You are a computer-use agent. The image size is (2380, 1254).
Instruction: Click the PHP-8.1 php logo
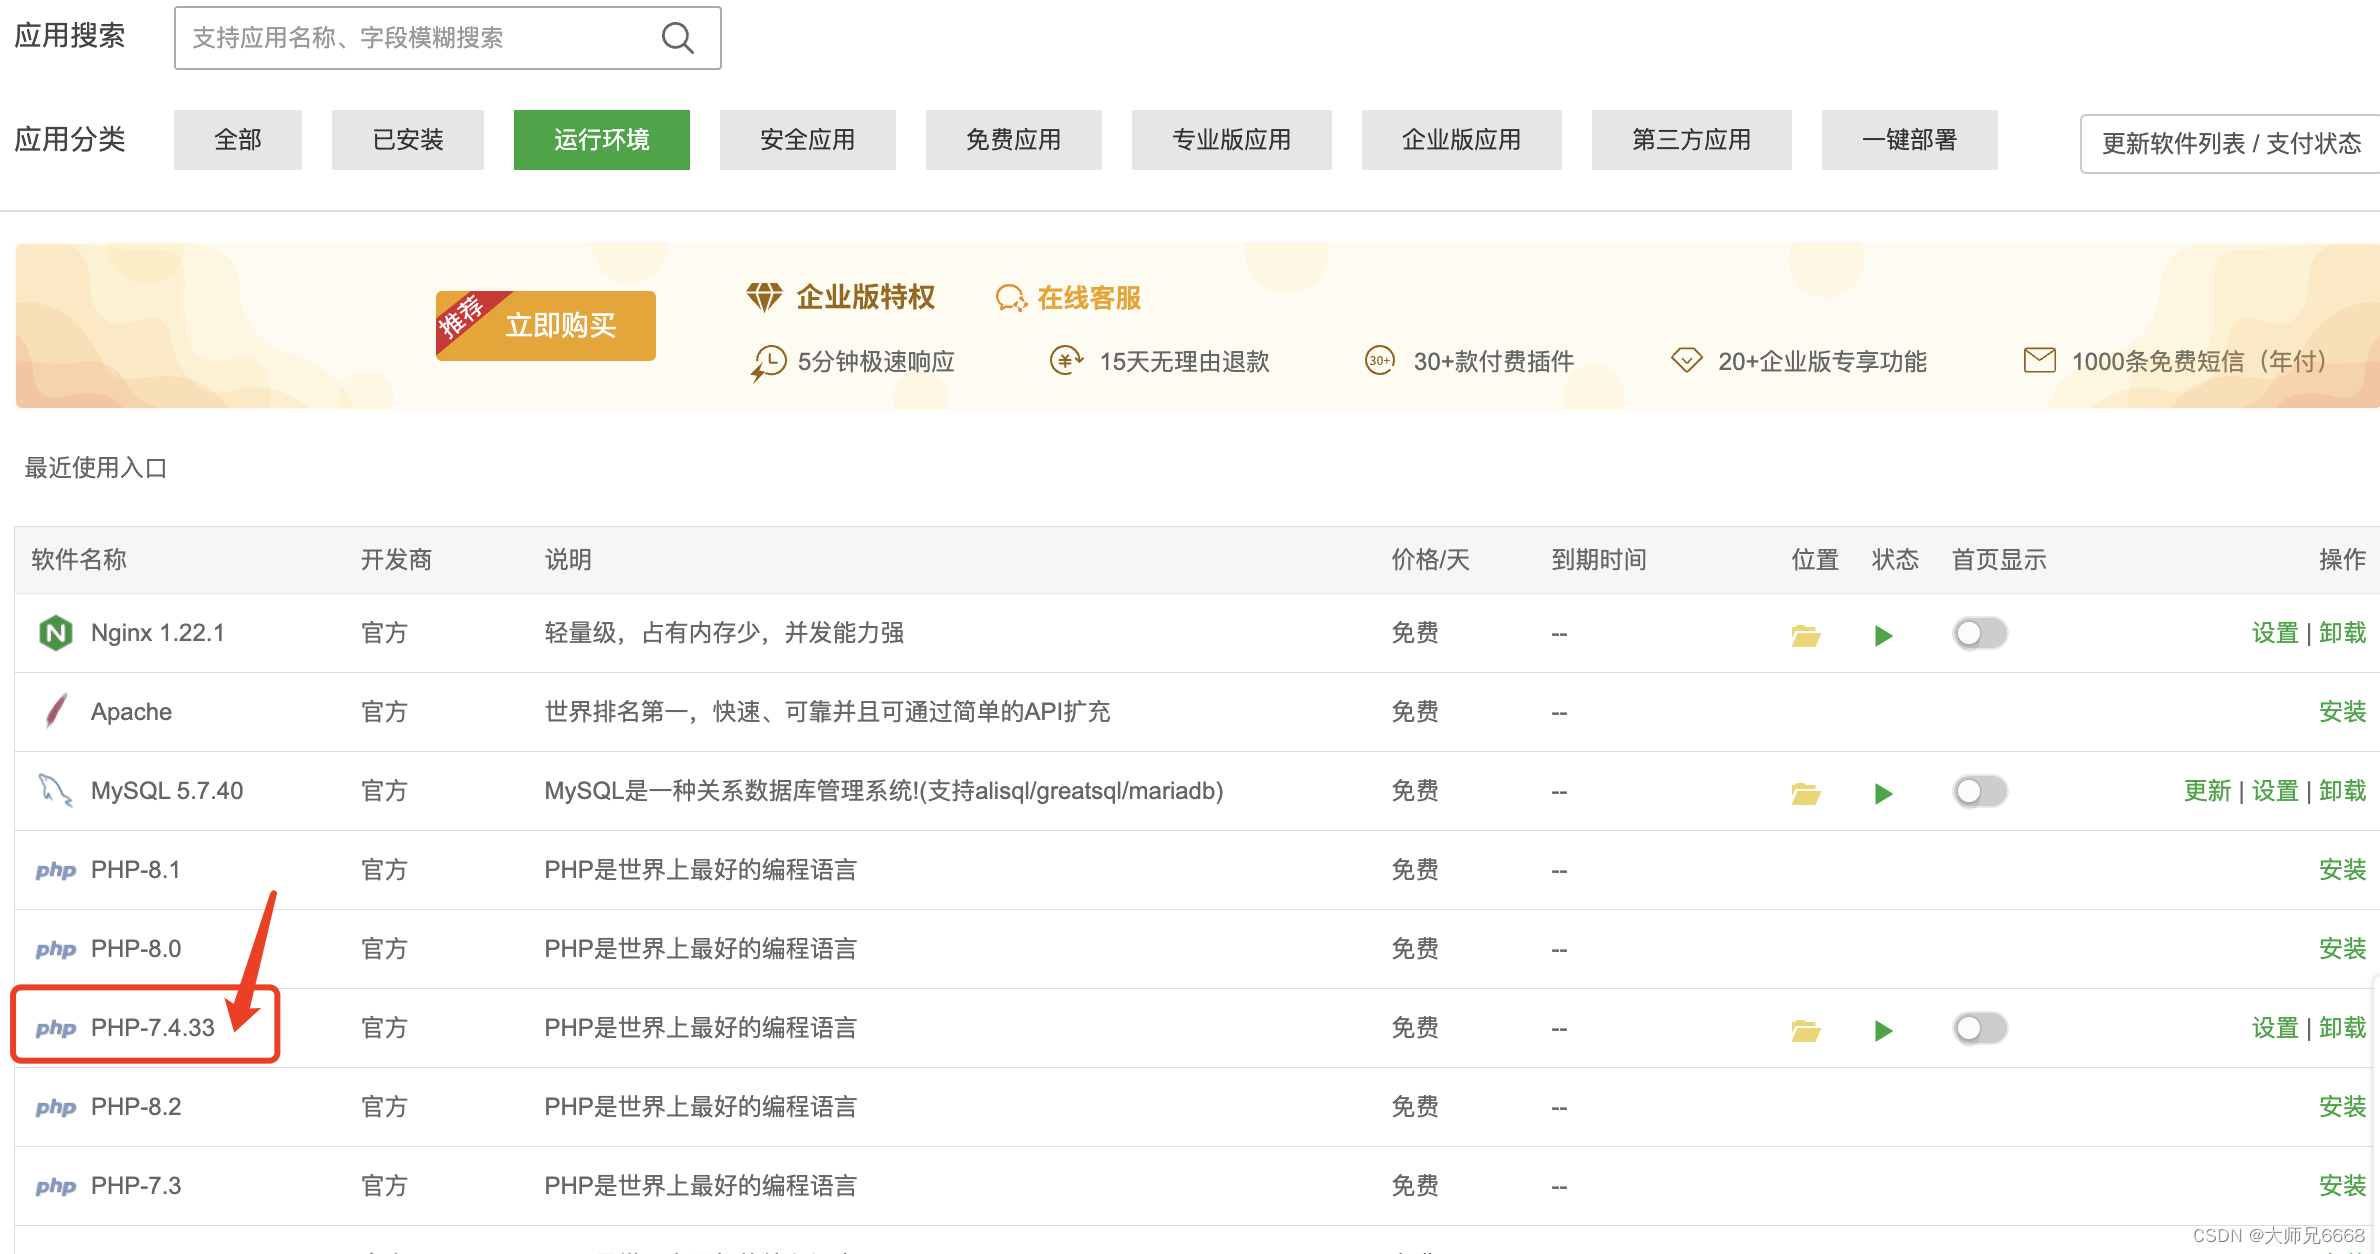click(x=56, y=870)
